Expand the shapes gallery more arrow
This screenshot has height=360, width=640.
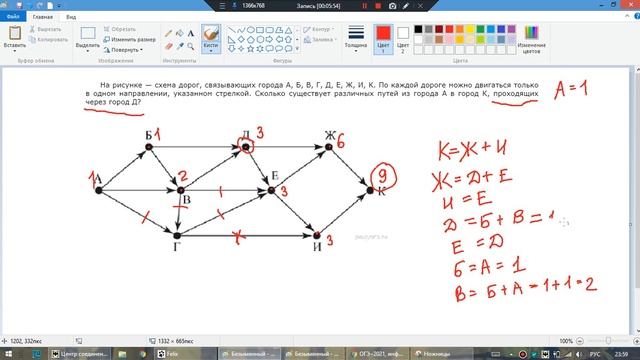(297, 49)
